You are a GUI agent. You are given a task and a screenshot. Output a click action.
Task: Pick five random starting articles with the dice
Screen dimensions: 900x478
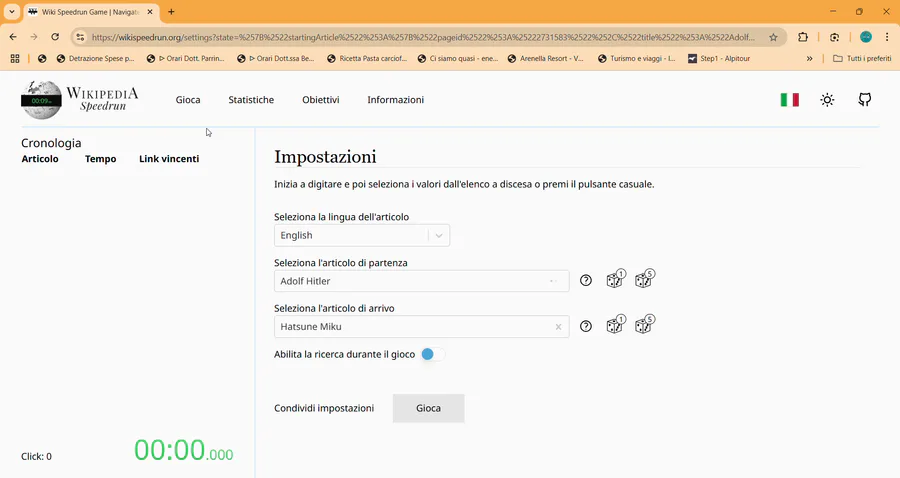[x=644, y=279]
